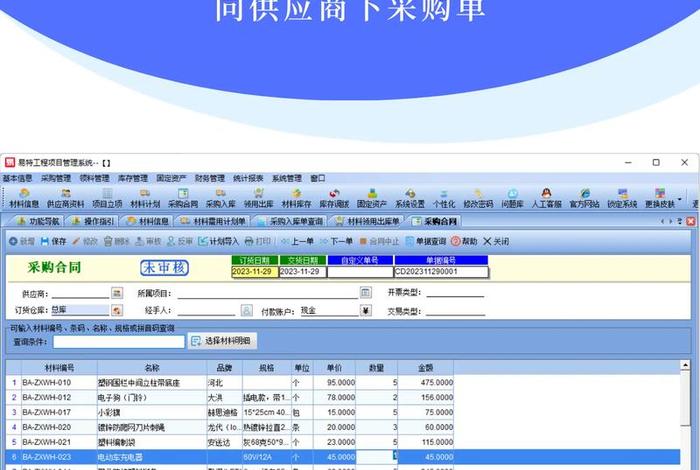Click the 项目立项 toolbar icon
The height and width of the screenshot is (470, 700).
click(x=107, y=198)
